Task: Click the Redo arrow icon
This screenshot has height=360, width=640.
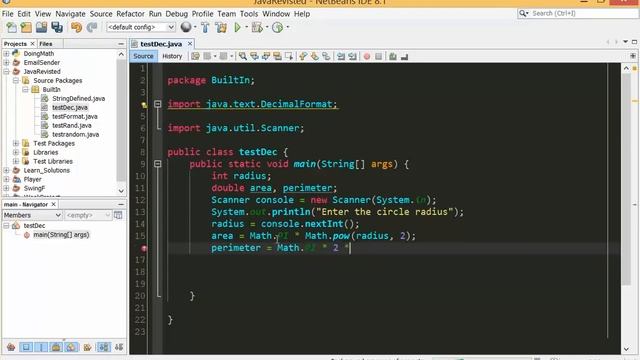Action: pyautogui.click(x=92, y=27)
